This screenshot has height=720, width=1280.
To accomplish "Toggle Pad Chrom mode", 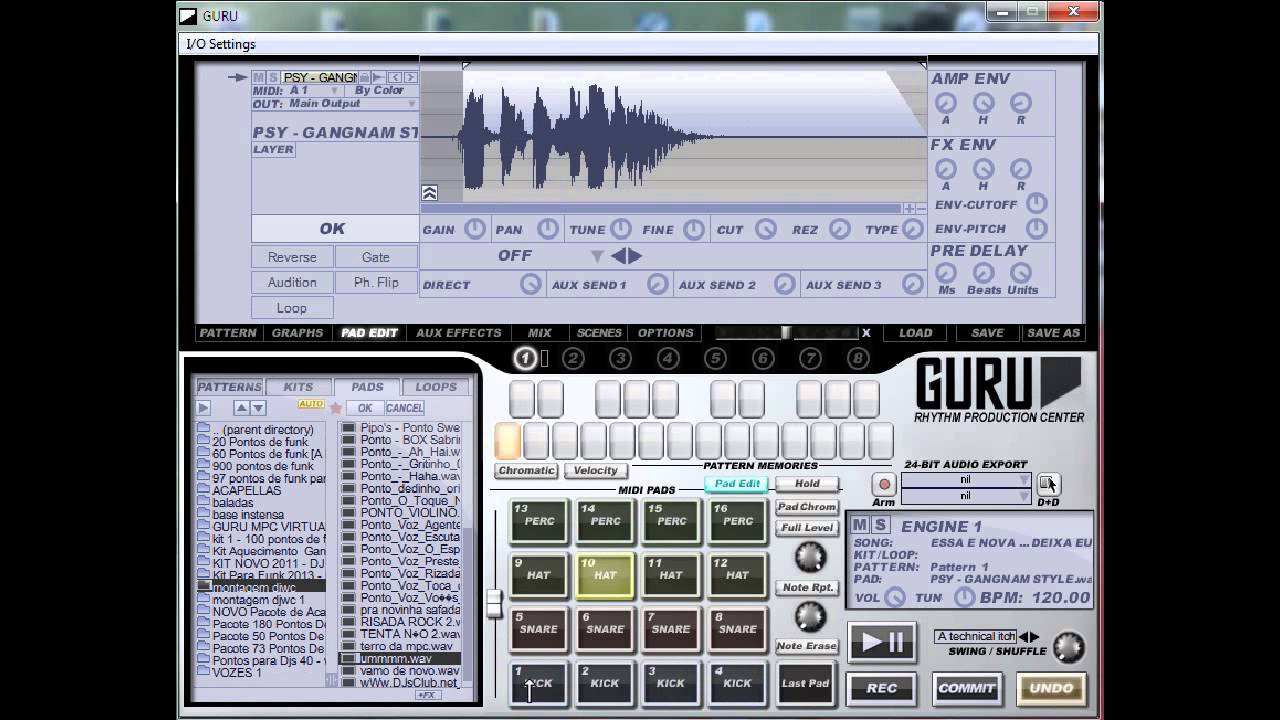I will pyautogui.click(x=807, y=507).
